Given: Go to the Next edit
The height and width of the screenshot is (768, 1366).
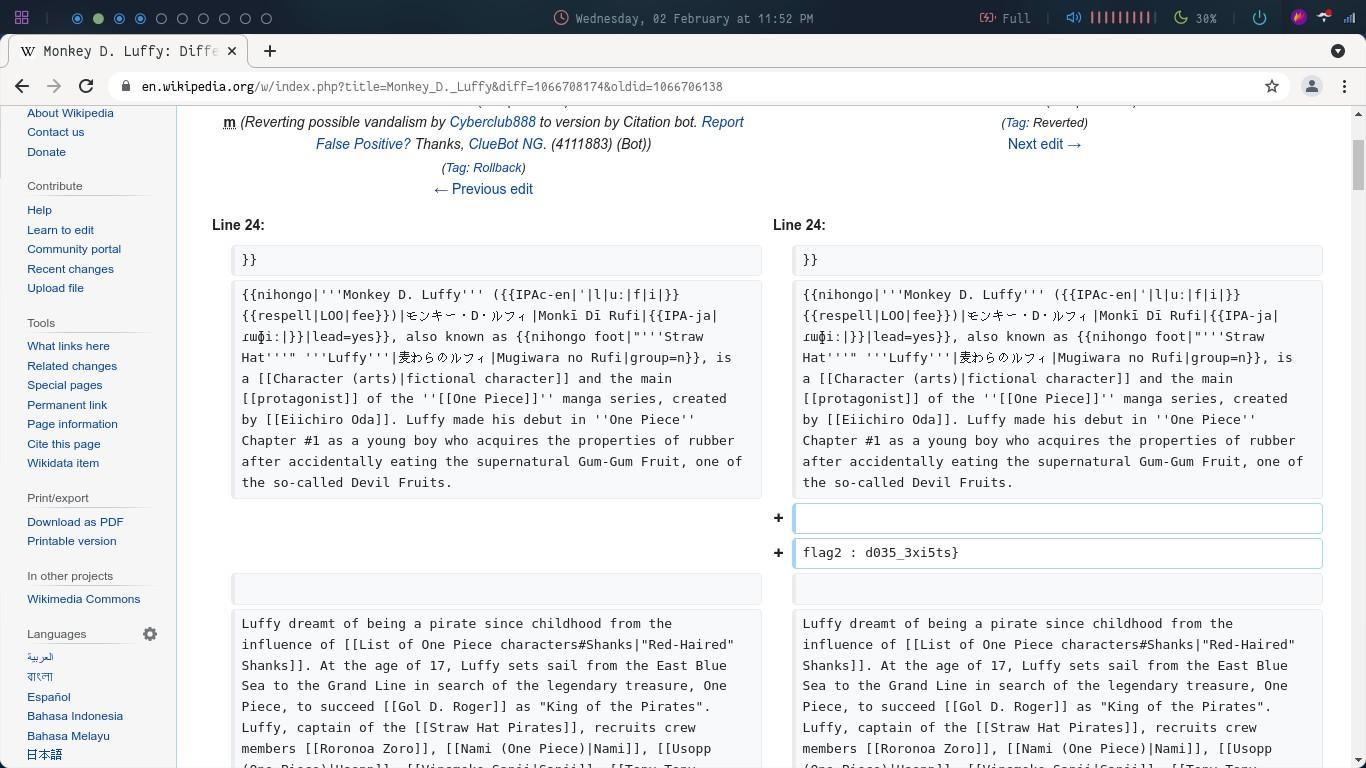Looking at the screenshot, I should coord(1044,144).
